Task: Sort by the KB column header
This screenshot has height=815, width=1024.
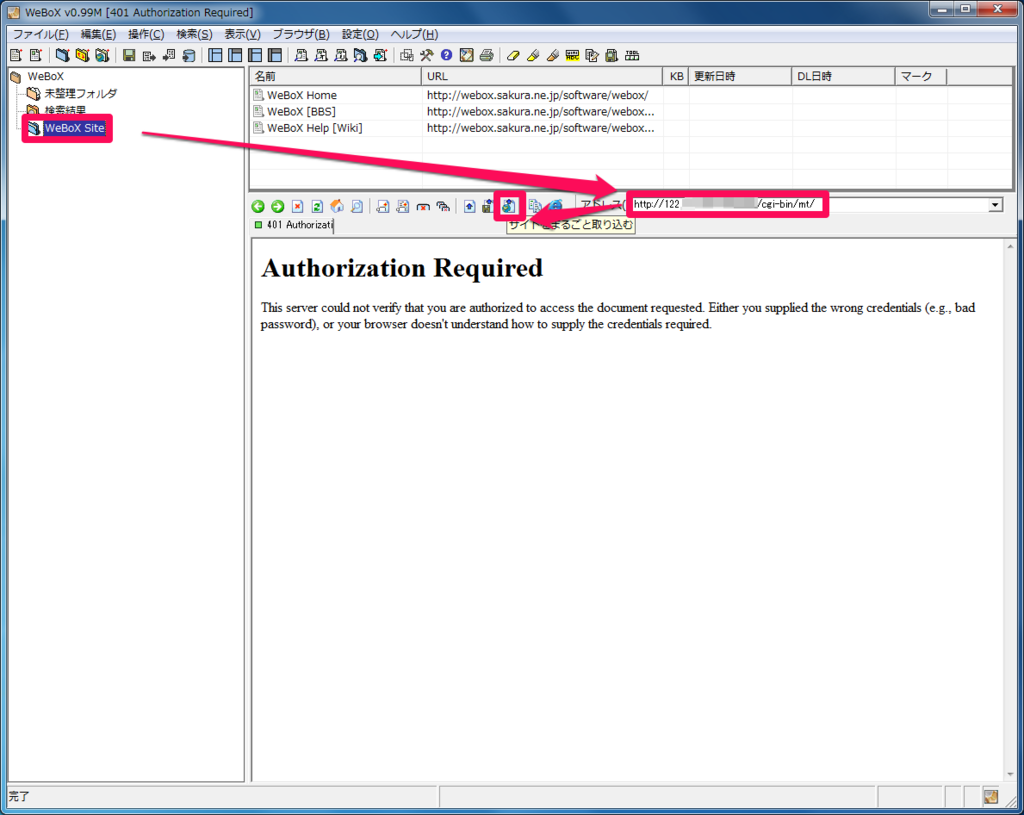Action: [x=676, y=76]
